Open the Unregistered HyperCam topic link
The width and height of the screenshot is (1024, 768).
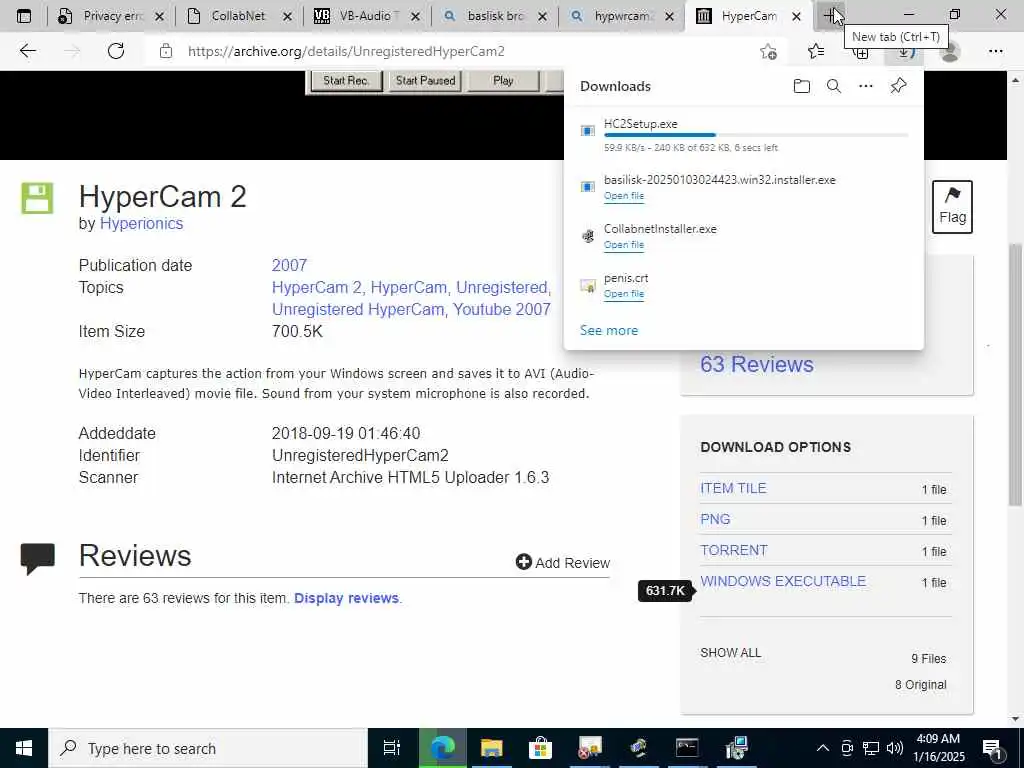[360, 310]
